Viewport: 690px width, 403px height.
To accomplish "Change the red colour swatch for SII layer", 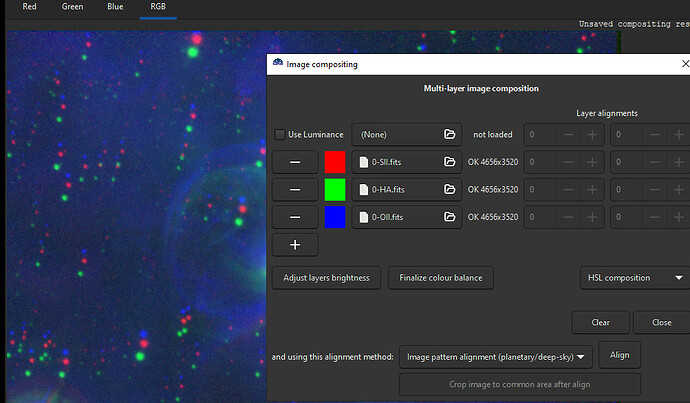I will (x=335, y=162).
